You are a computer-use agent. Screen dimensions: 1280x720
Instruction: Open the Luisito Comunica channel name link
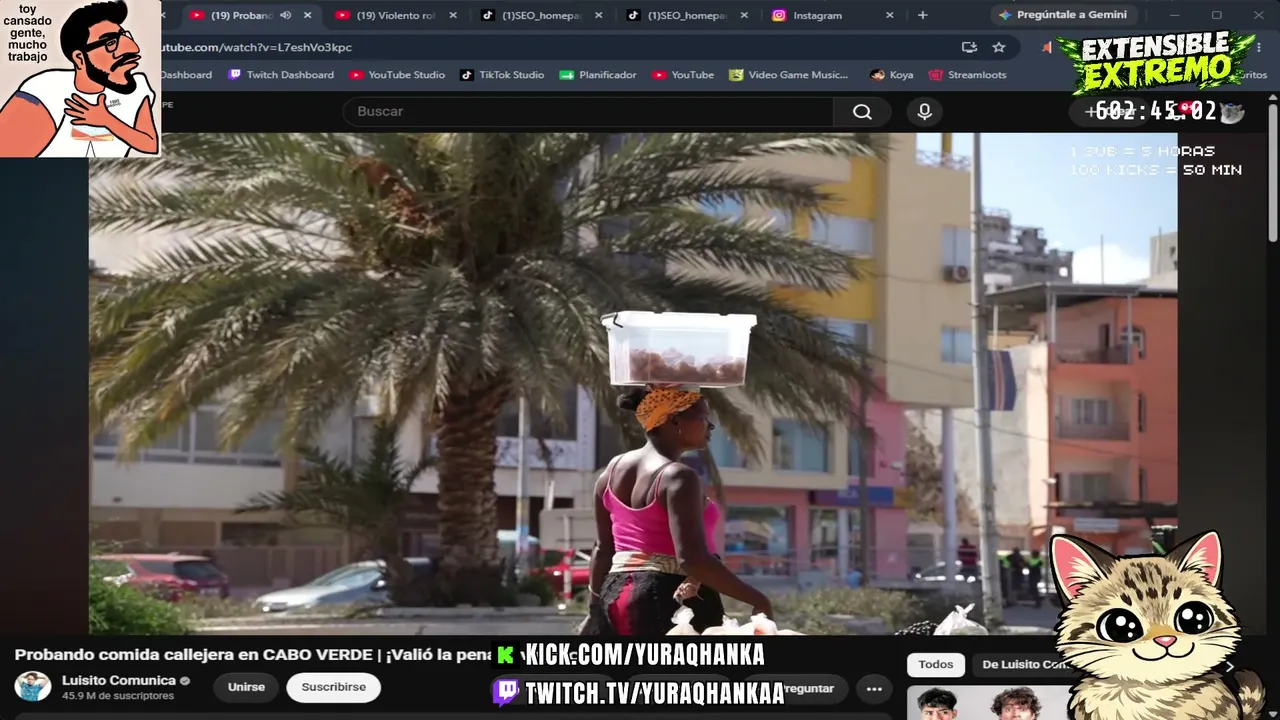tap(119, 681)
